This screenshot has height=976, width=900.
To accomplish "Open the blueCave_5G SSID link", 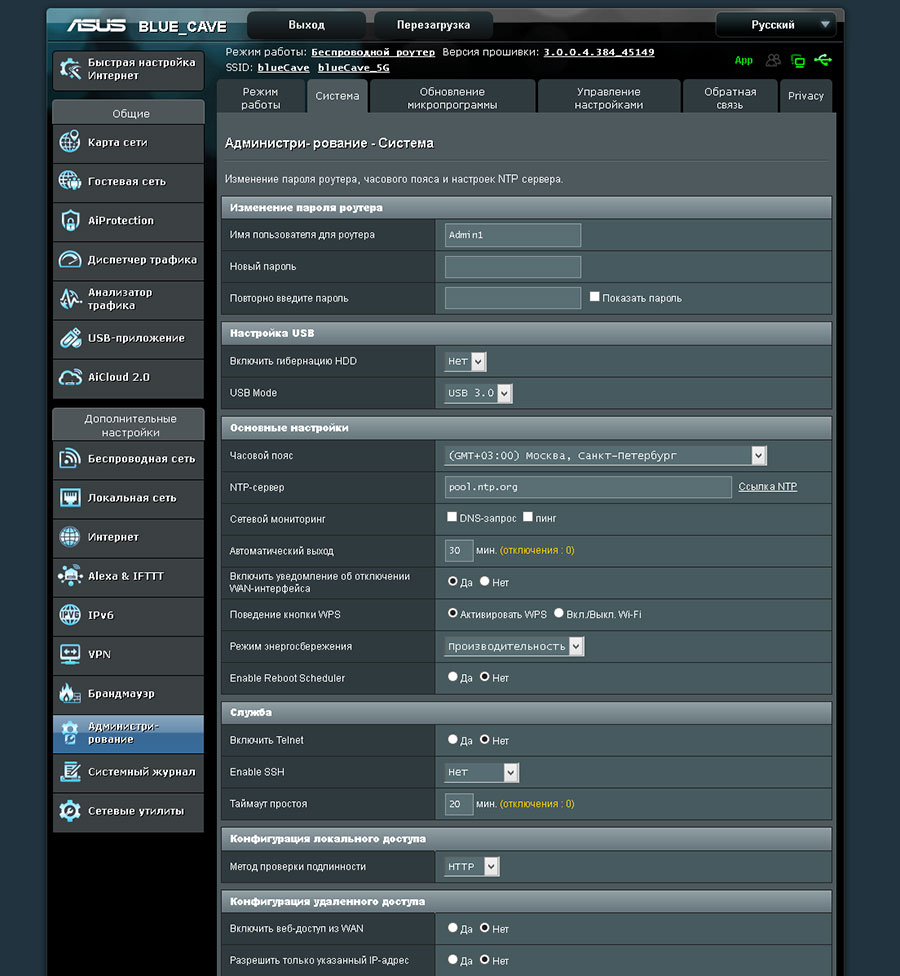I will point(354,68).
